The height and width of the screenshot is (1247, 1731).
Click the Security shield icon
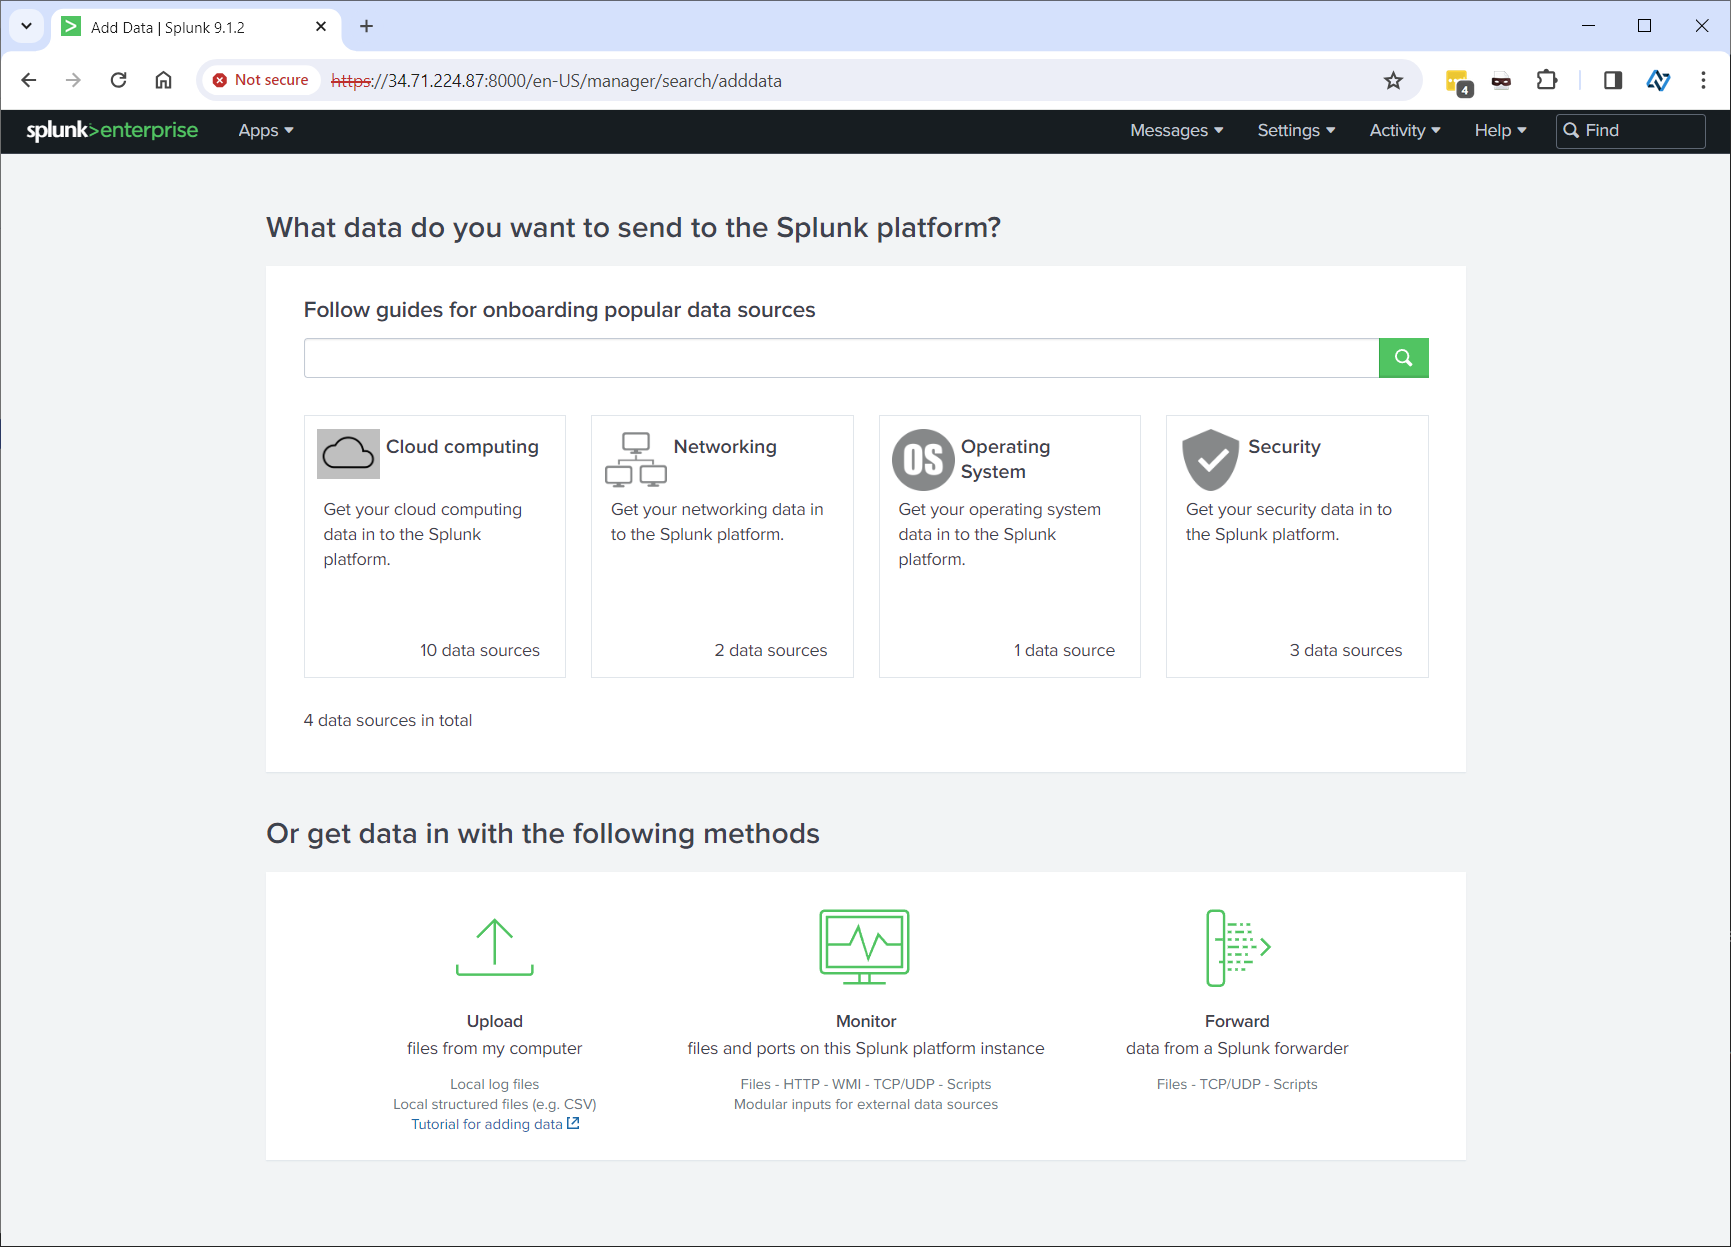pos(1210,460)
